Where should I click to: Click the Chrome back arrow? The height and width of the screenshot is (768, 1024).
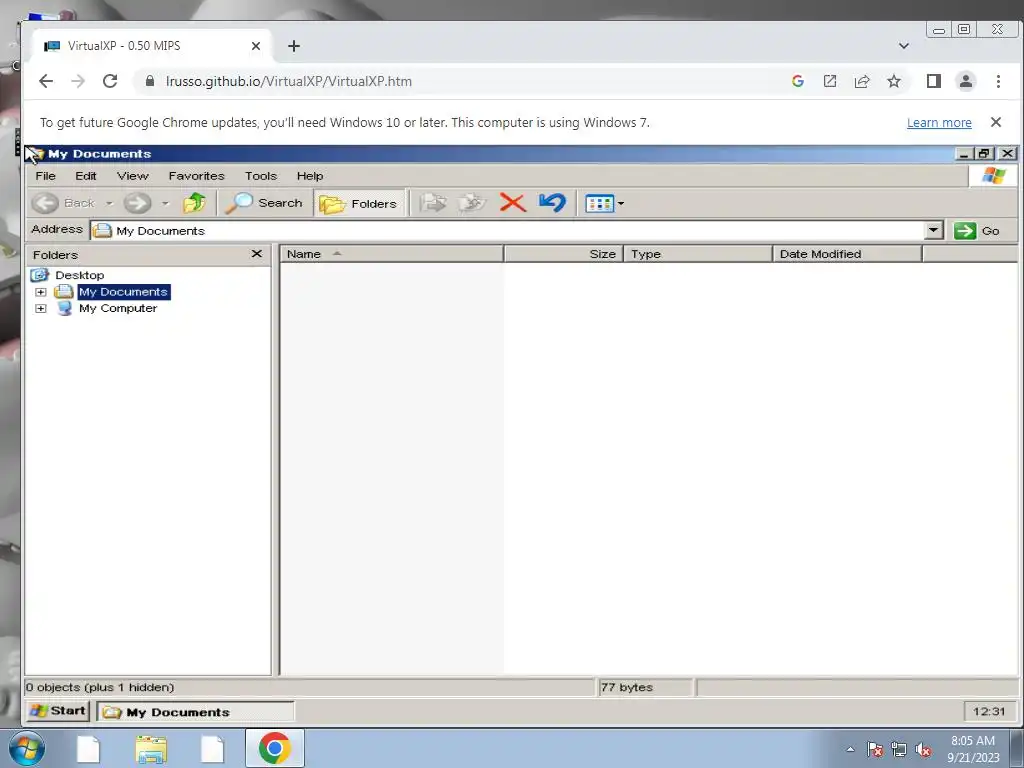click(46, 81)
